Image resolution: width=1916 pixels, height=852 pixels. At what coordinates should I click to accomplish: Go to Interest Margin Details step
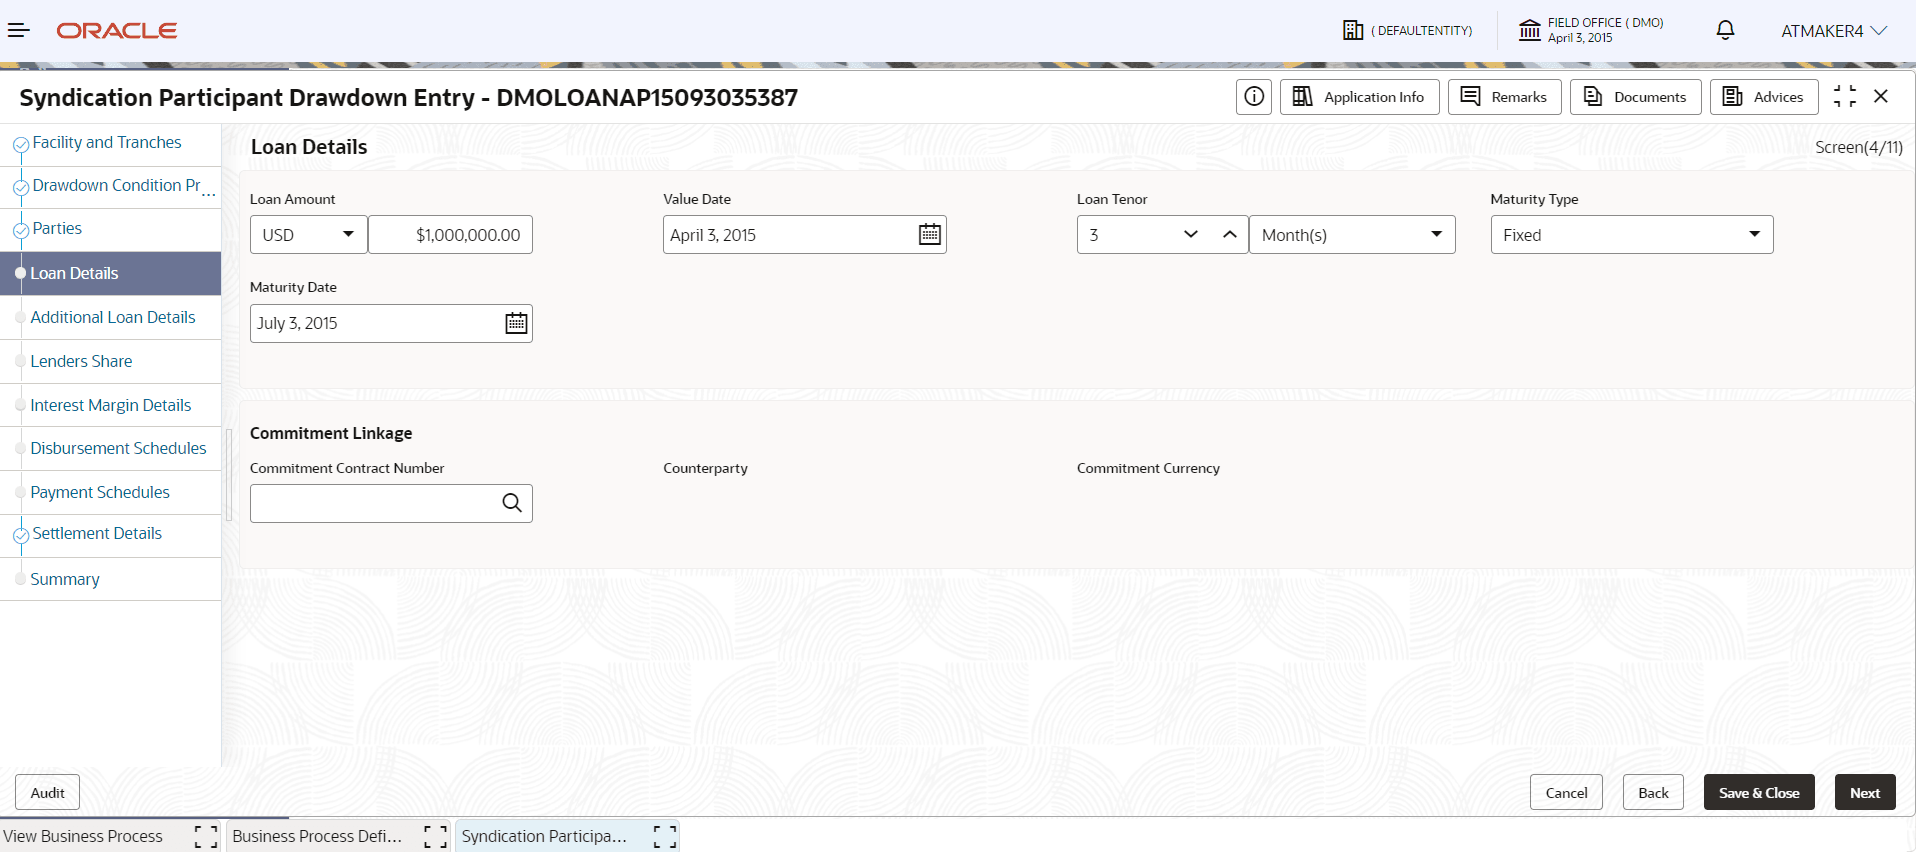coord(110,405)
